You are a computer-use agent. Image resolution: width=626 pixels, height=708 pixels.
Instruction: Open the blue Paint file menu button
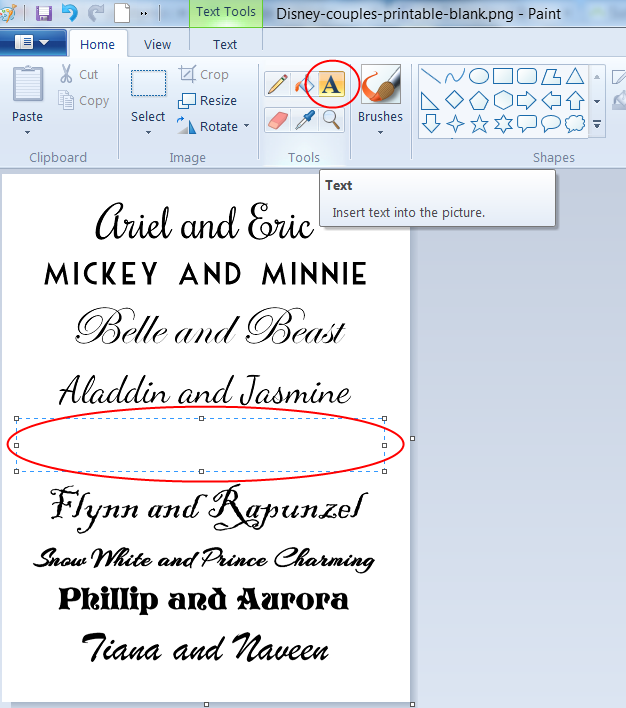(x=33, y=43)
